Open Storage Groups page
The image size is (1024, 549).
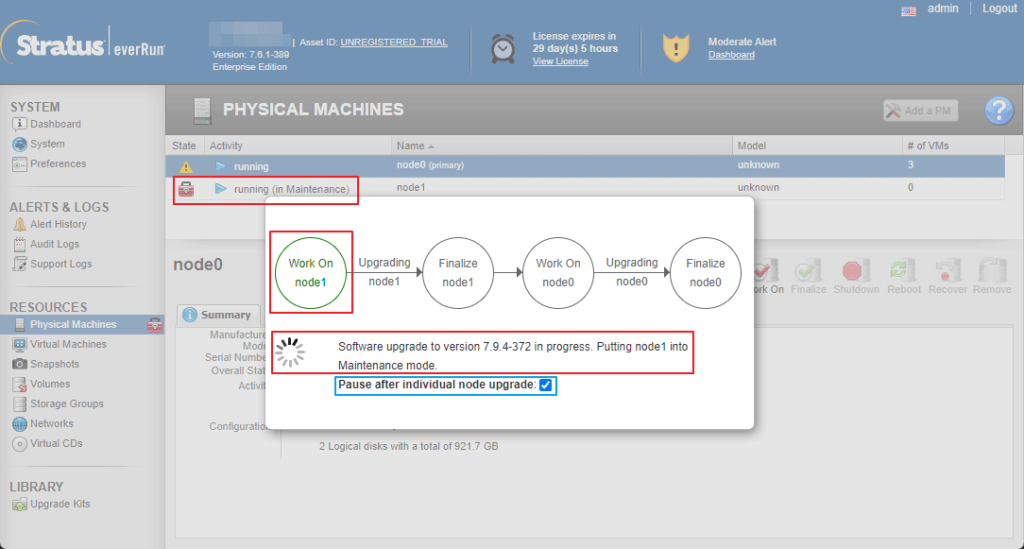tap(67, 404)
